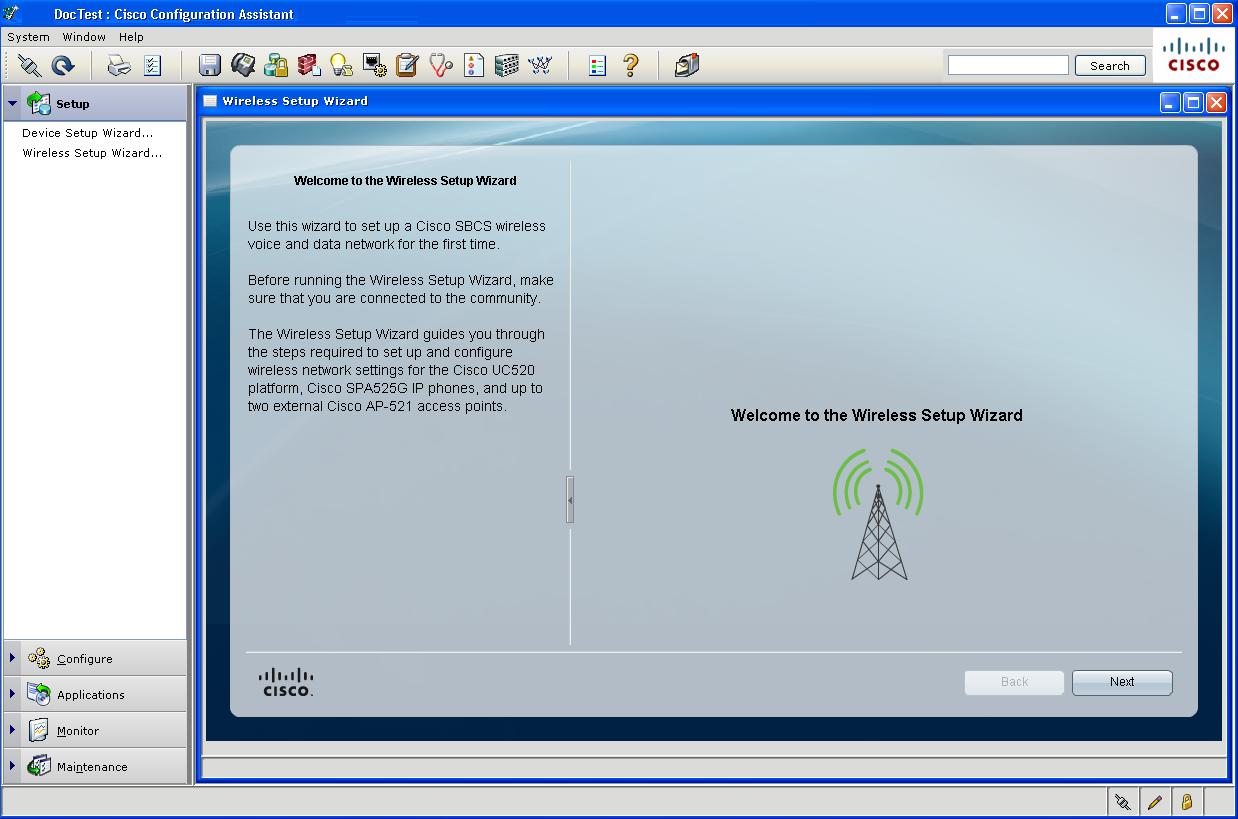The width and height of the screenshot is (1238, 819).
Task: Open the telephony phone toolbar icon
Action: coord(243,66)
